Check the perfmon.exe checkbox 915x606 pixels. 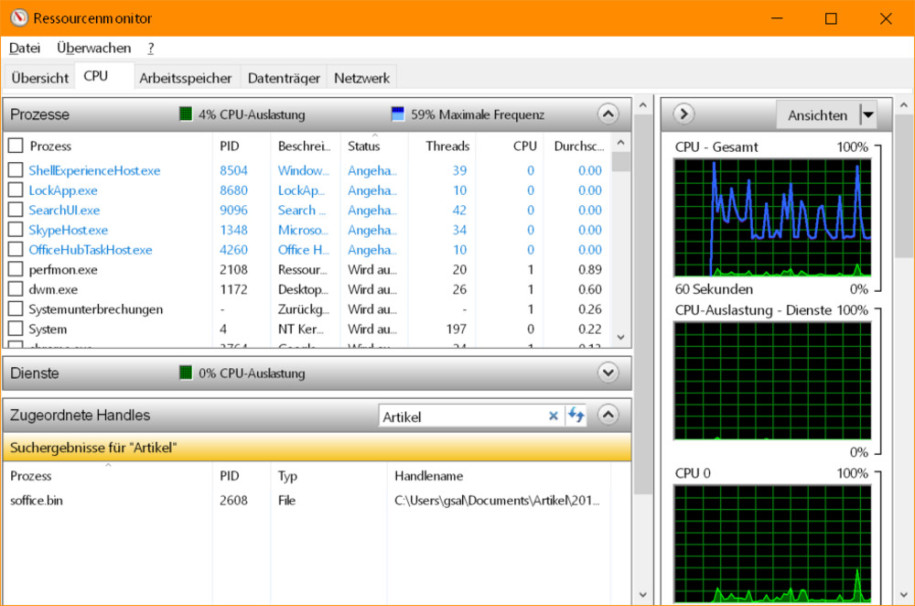point(16,269)
